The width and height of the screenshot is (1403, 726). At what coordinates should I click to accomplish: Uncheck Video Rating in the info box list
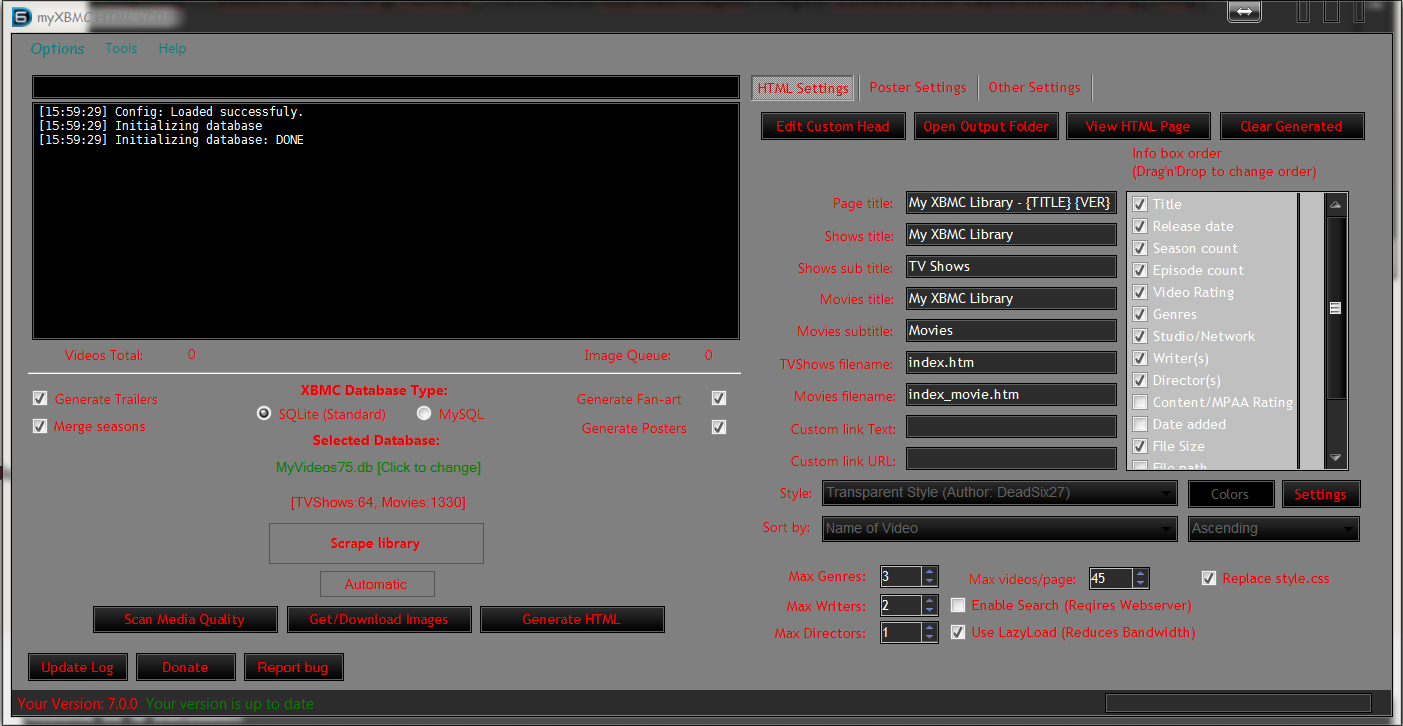tap(1140, 292)
